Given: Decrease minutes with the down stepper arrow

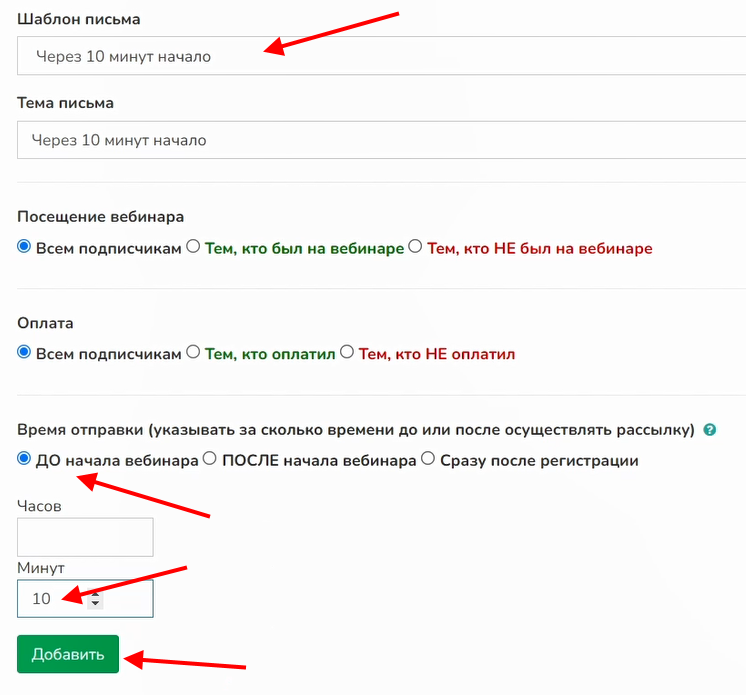Looking at the screenshot, I should [x=95, y=604].
